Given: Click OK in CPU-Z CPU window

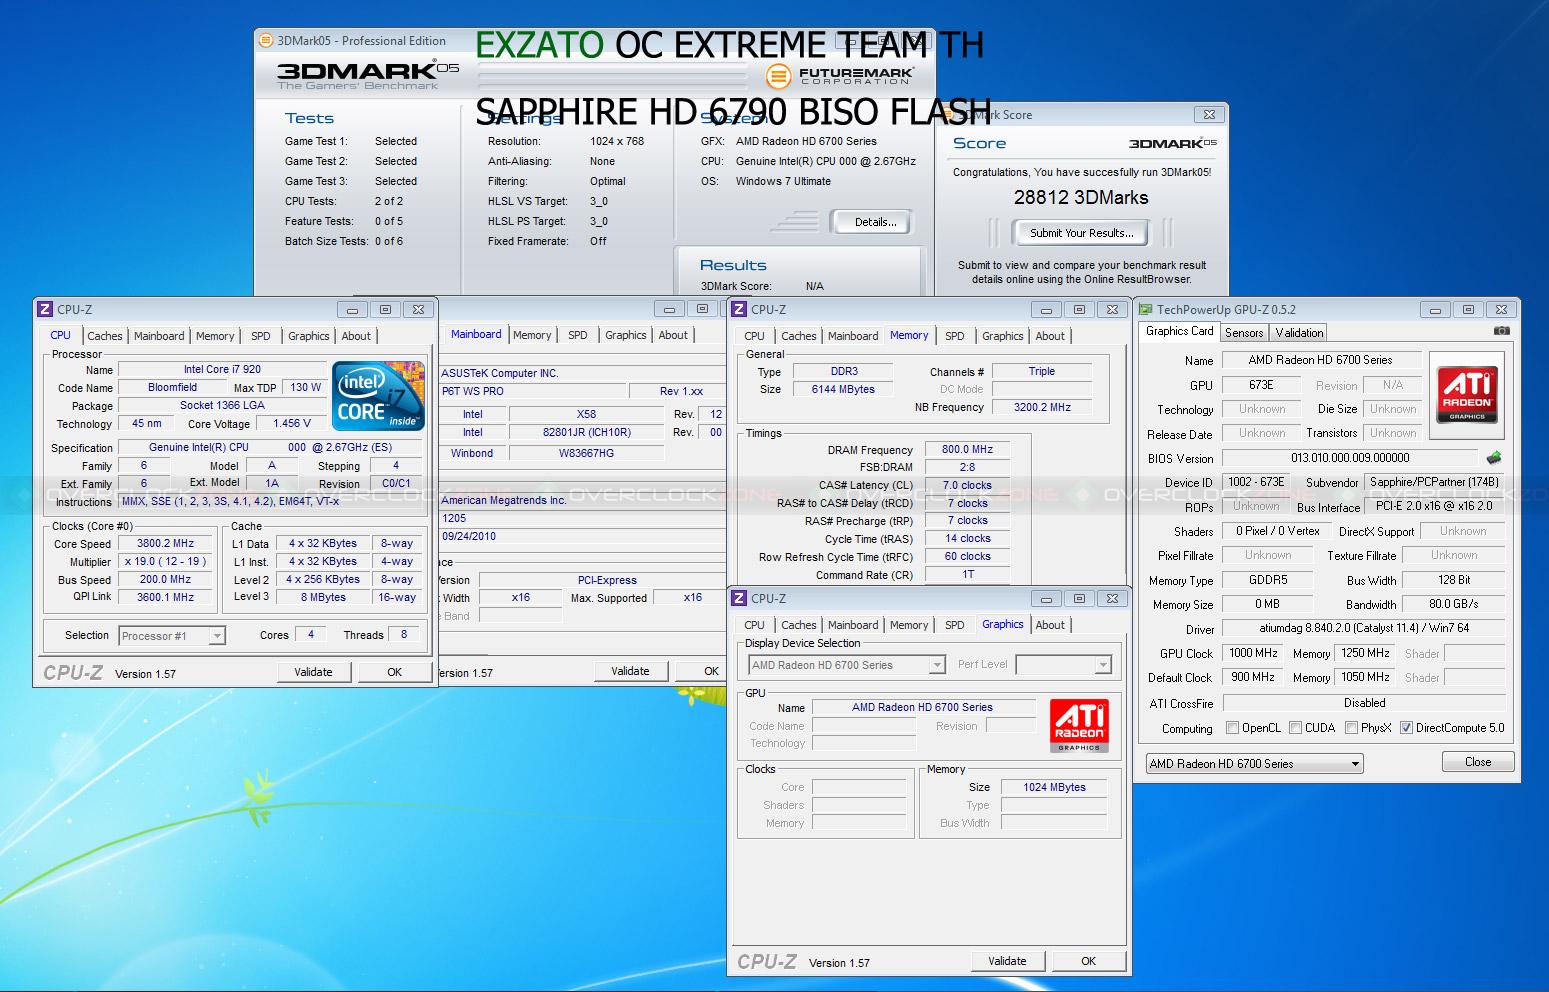Looking at the screenshot, I should 394,672.
